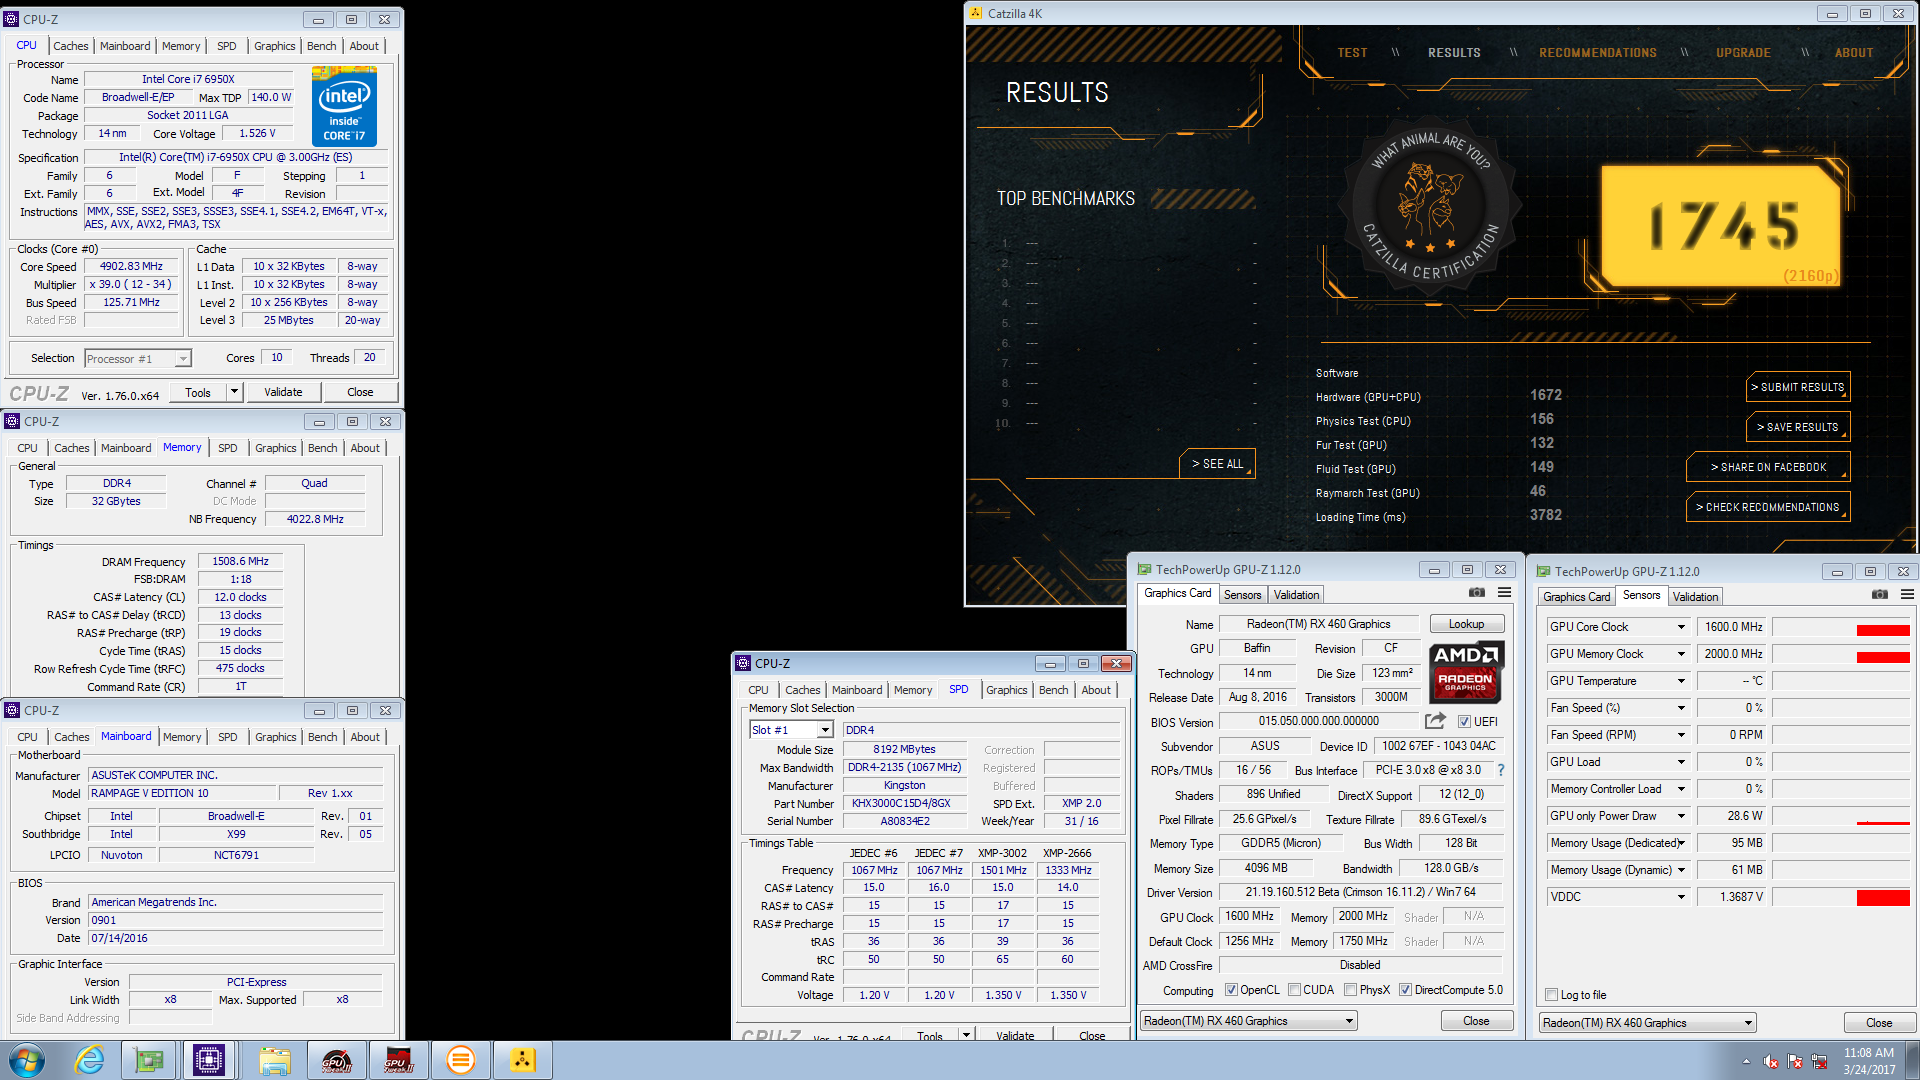
Task: Expand the VDDC sensor dropdown
Action: click(x=1681, y=897)
